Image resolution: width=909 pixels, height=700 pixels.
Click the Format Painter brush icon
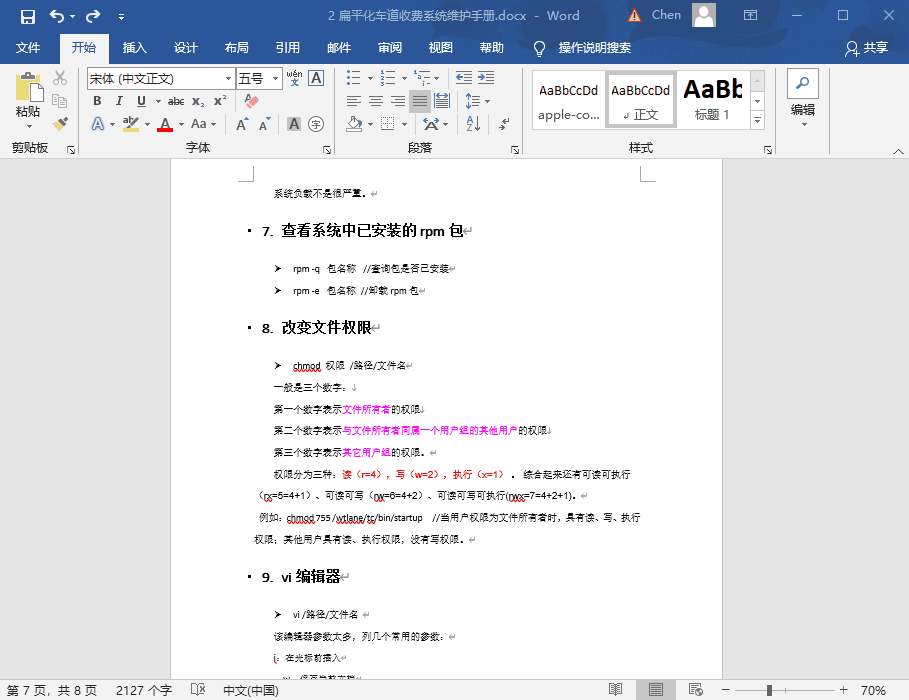tap(60, 123)
